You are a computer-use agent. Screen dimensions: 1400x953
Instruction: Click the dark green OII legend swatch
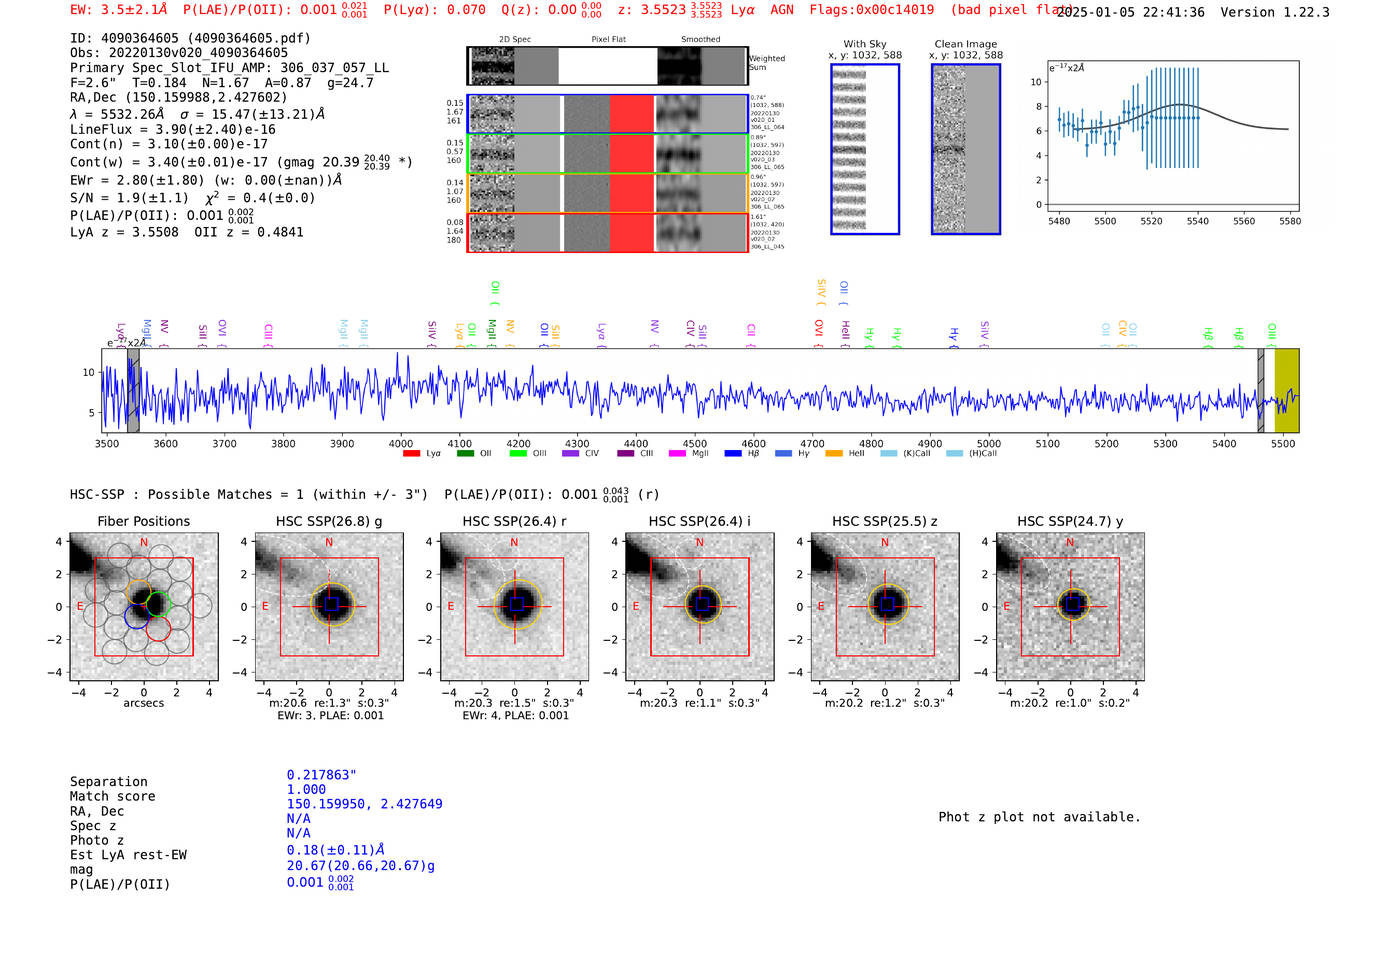point(465,454)
